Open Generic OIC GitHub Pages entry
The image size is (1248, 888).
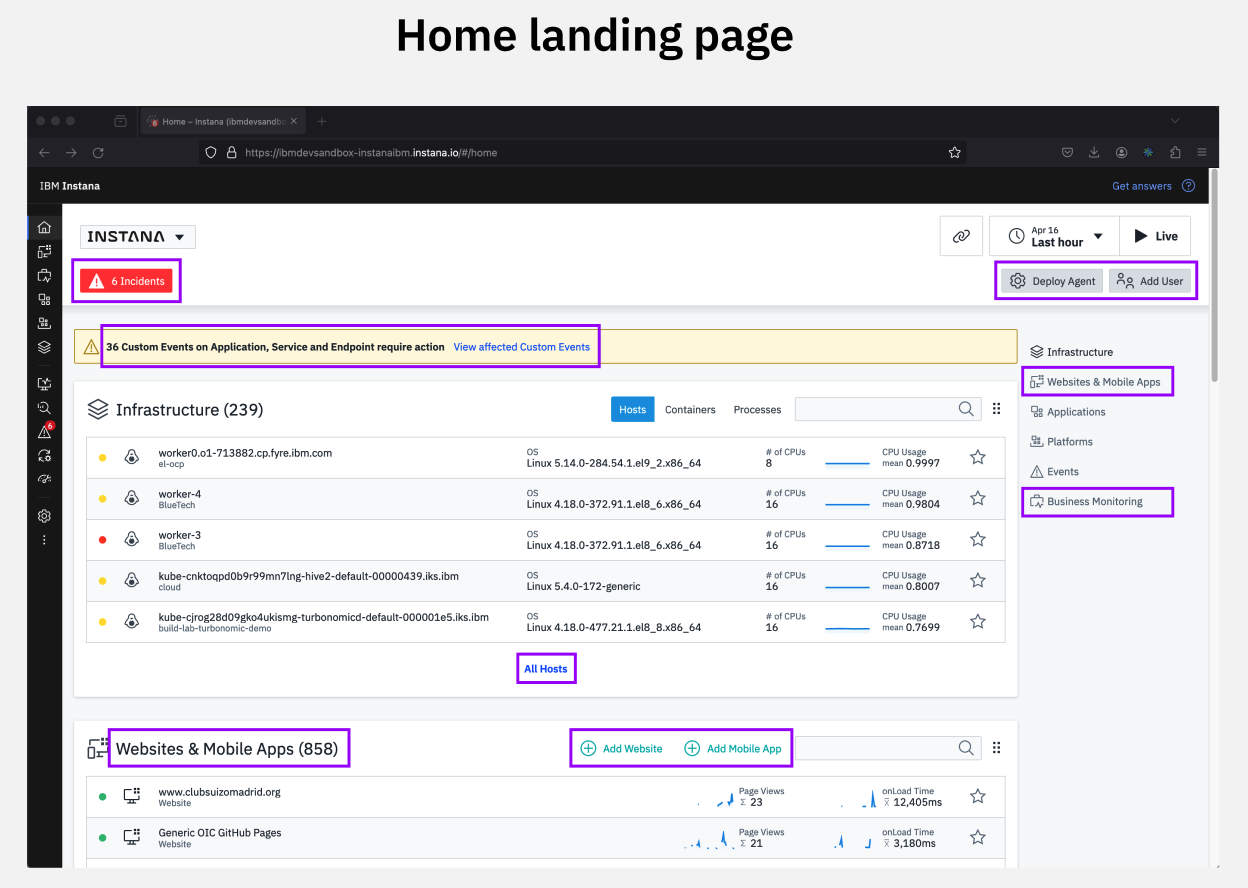(219, 833)
